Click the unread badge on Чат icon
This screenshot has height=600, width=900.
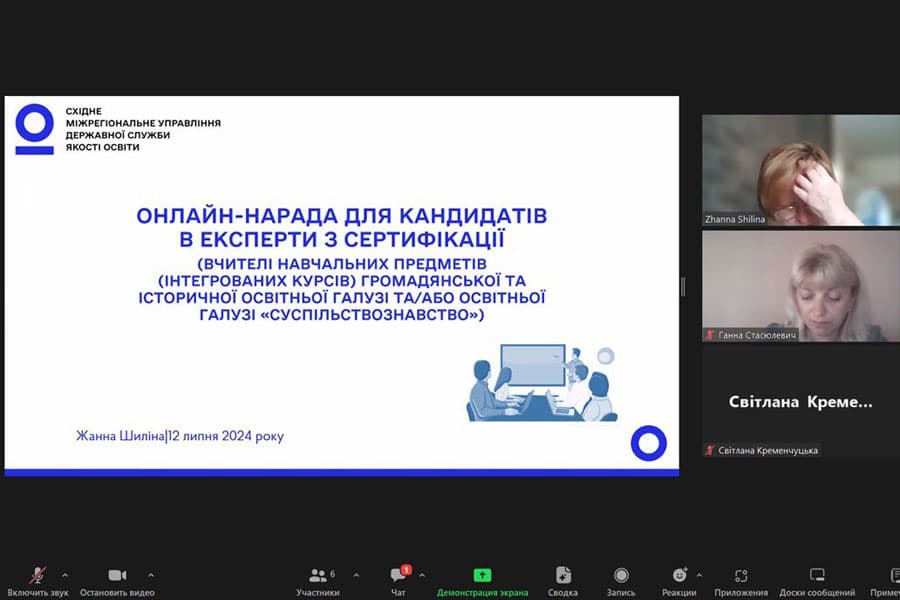406,570
